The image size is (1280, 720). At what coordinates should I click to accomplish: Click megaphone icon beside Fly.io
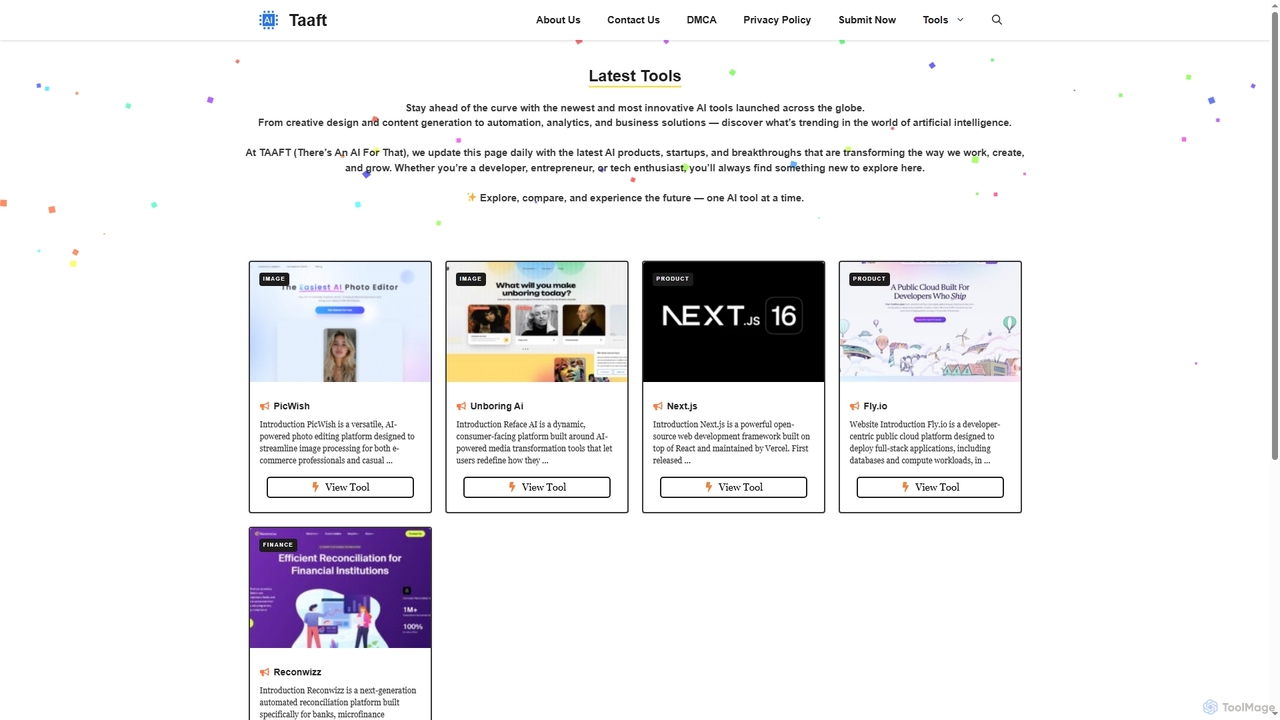click(x=855, y=406)
